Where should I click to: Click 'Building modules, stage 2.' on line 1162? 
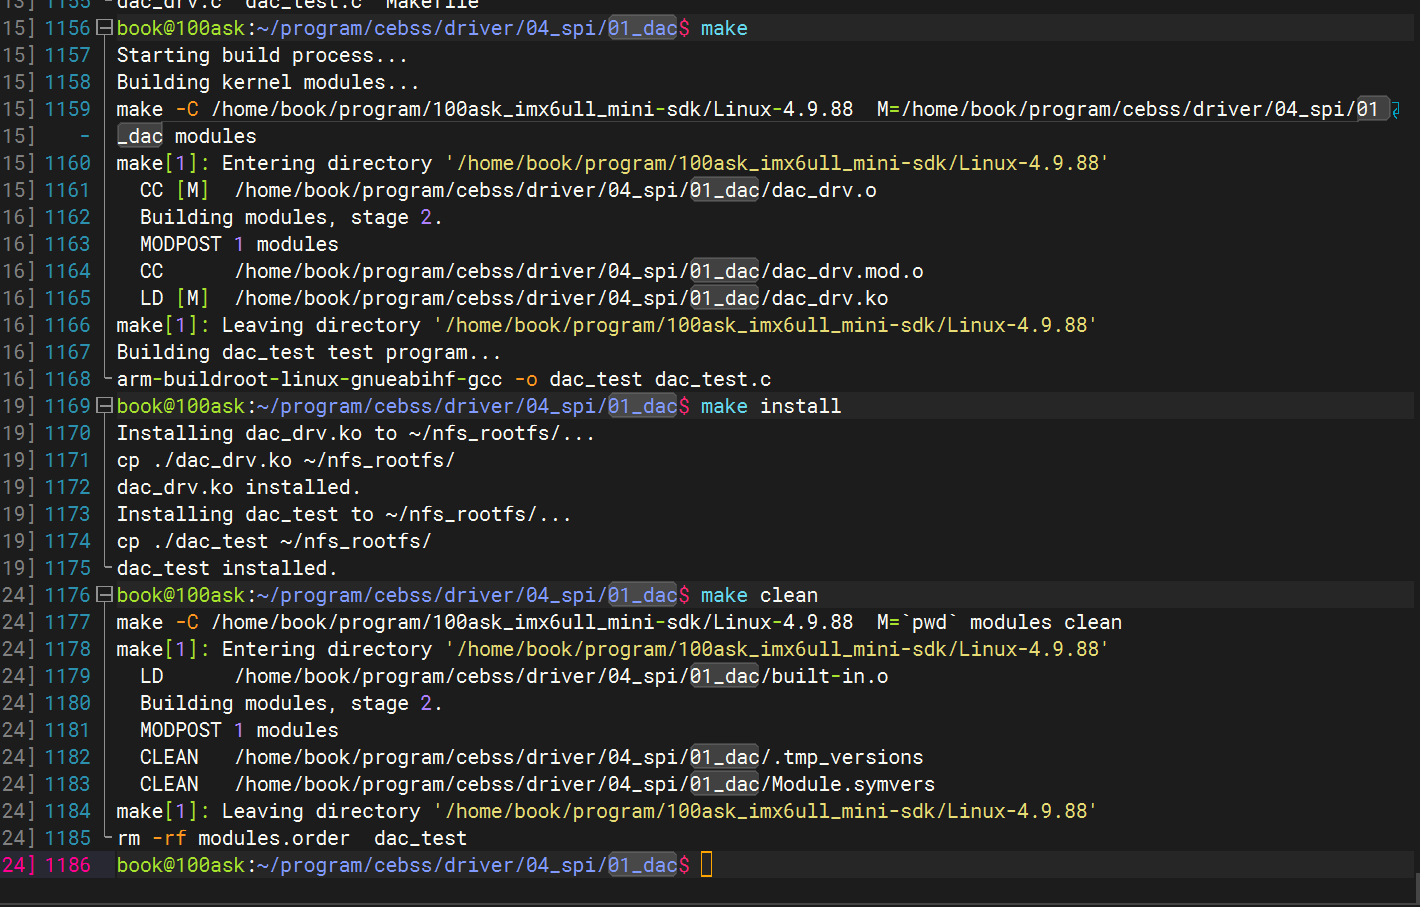coord(291,217)
